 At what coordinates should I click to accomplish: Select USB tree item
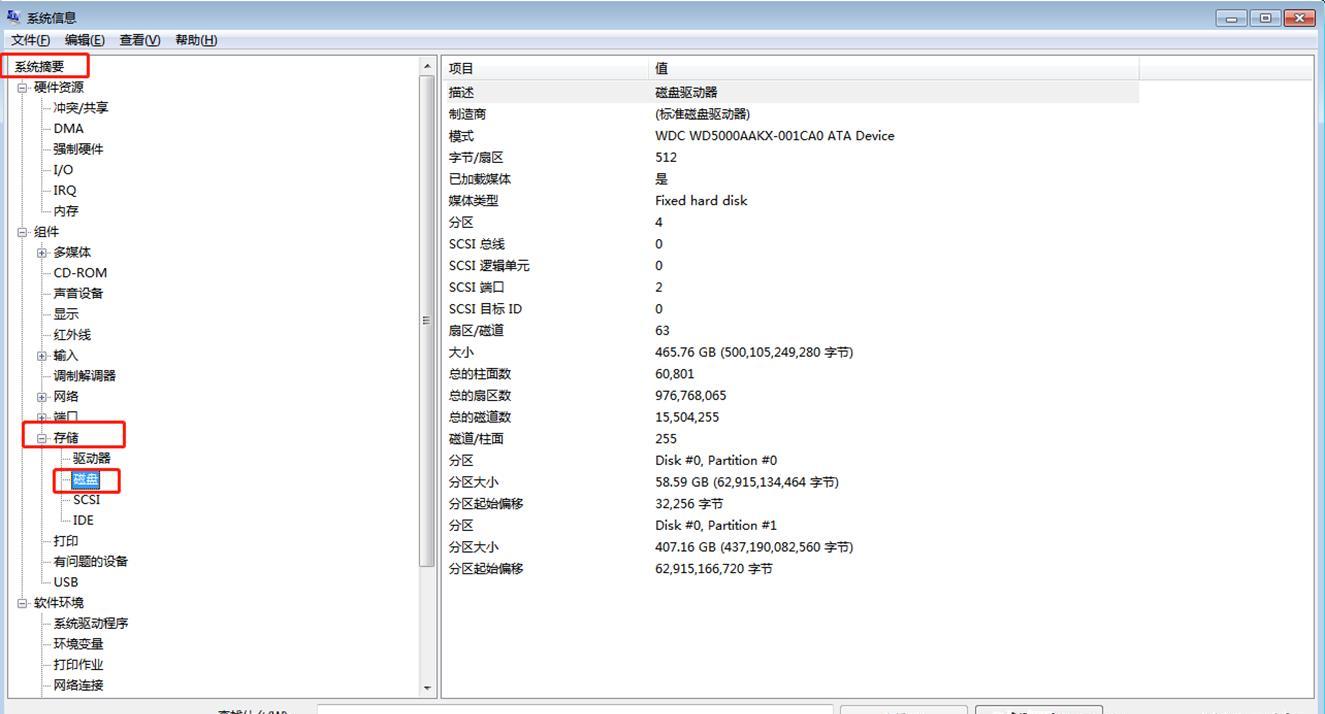pyautogui.click(x=66, y=582)
